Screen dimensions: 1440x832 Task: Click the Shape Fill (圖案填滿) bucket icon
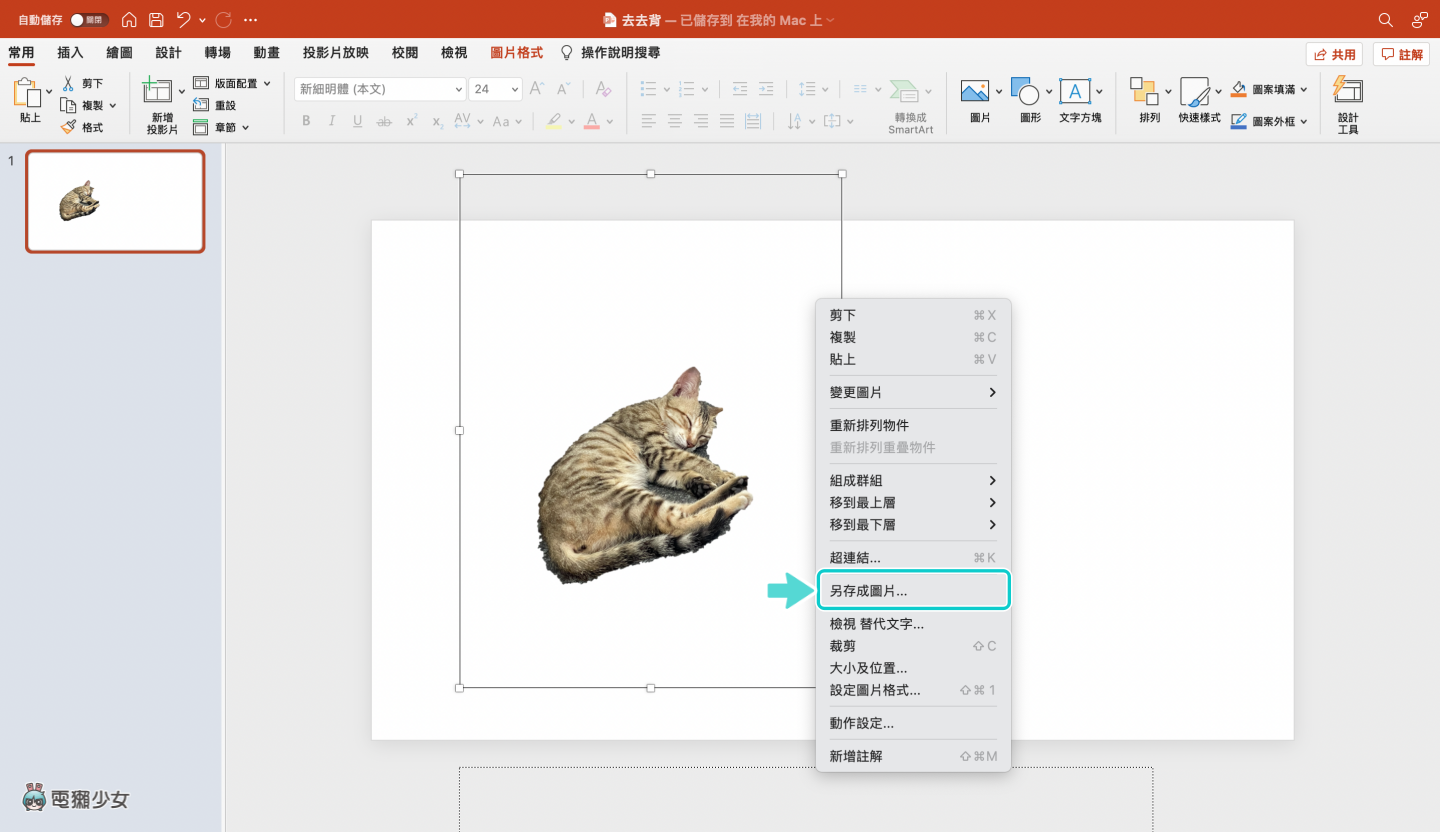(x=1239, y=89)
